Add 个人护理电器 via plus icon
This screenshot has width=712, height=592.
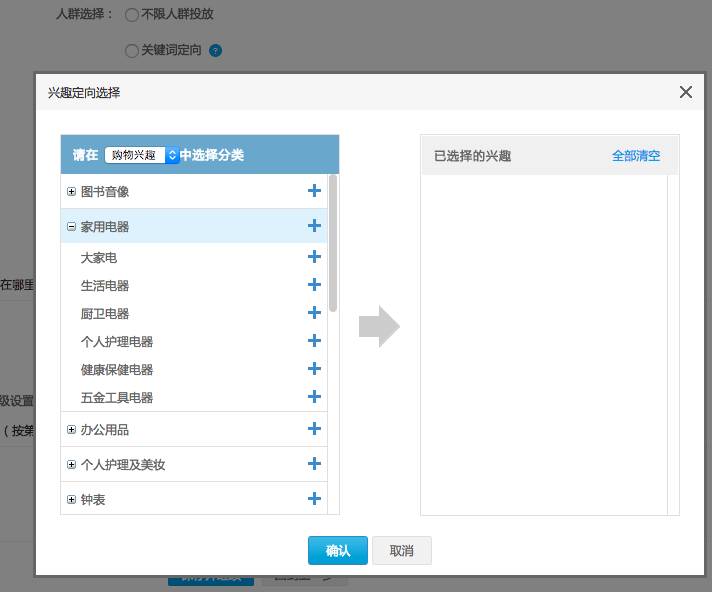314,341
